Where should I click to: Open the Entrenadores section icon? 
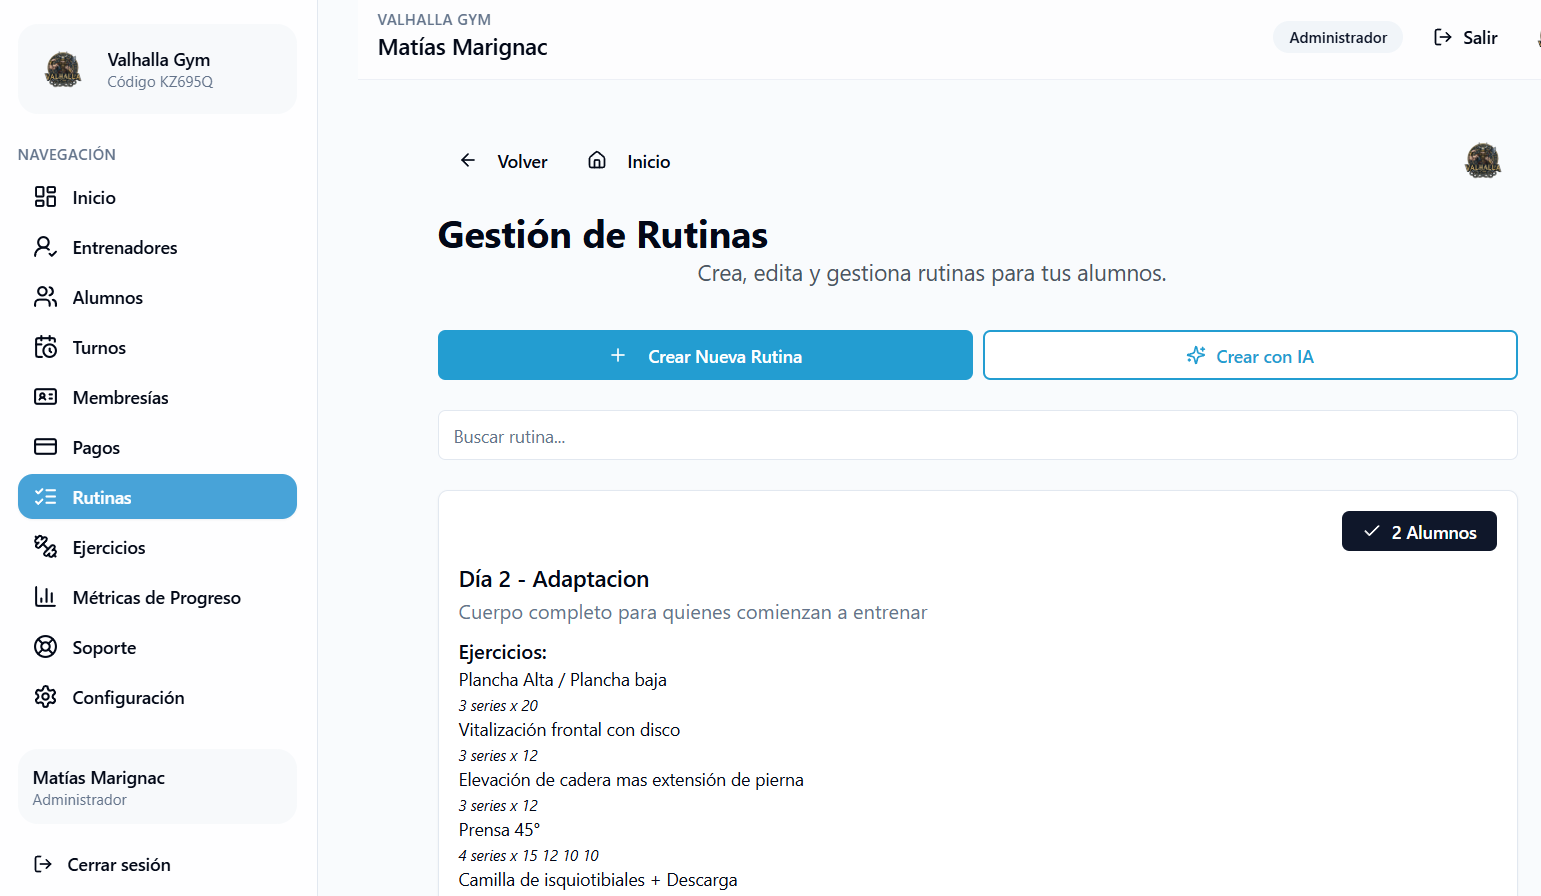pyautogui.click(x=45, y=247)
